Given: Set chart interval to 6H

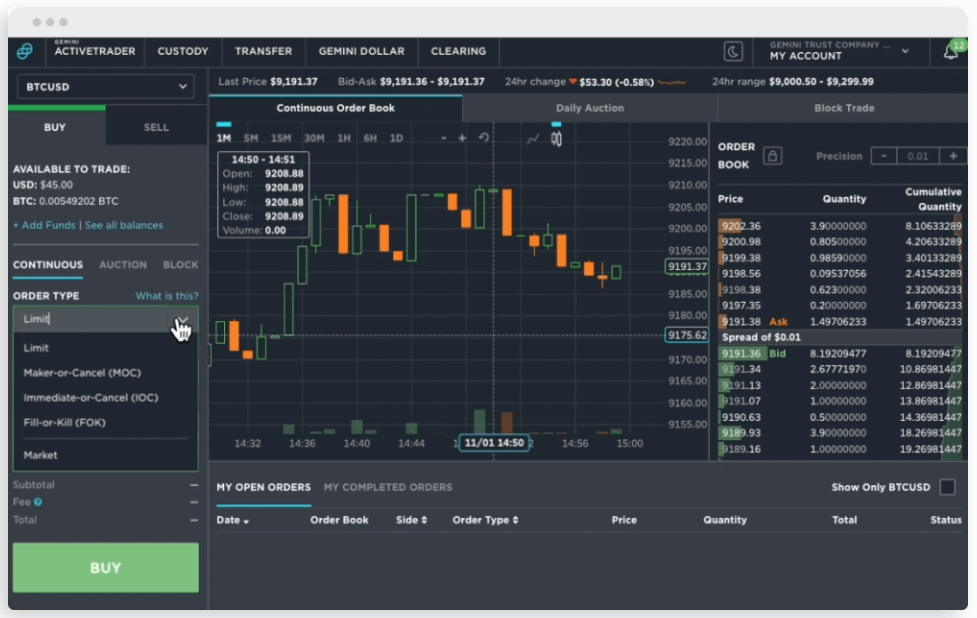Looking at the screenshot, I should click(370, 138).
